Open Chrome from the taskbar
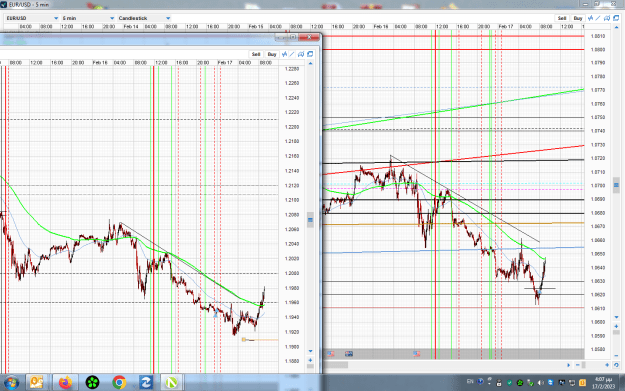Viewport: 625px width, 391px height. 119,383
